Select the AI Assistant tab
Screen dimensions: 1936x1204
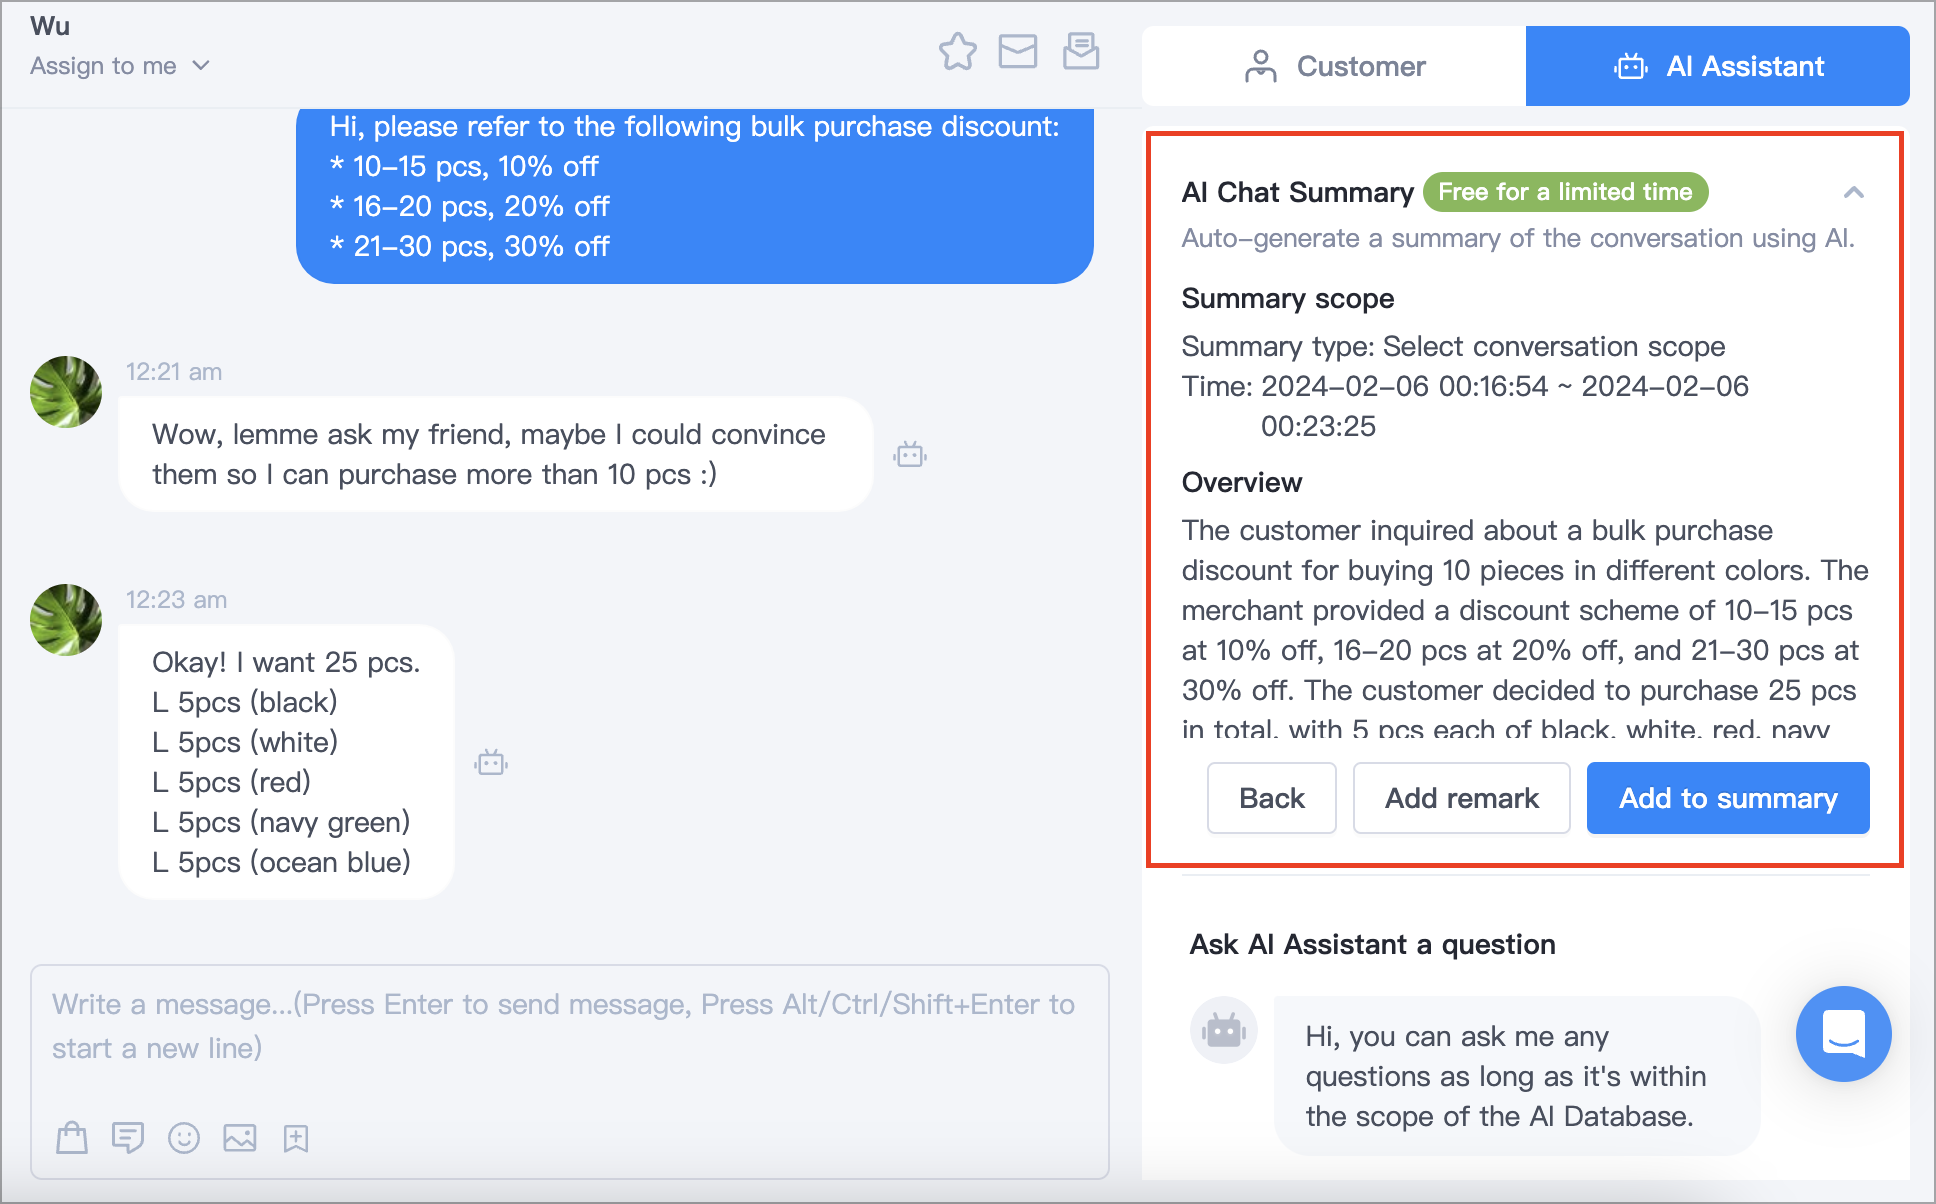(1718, 66)
